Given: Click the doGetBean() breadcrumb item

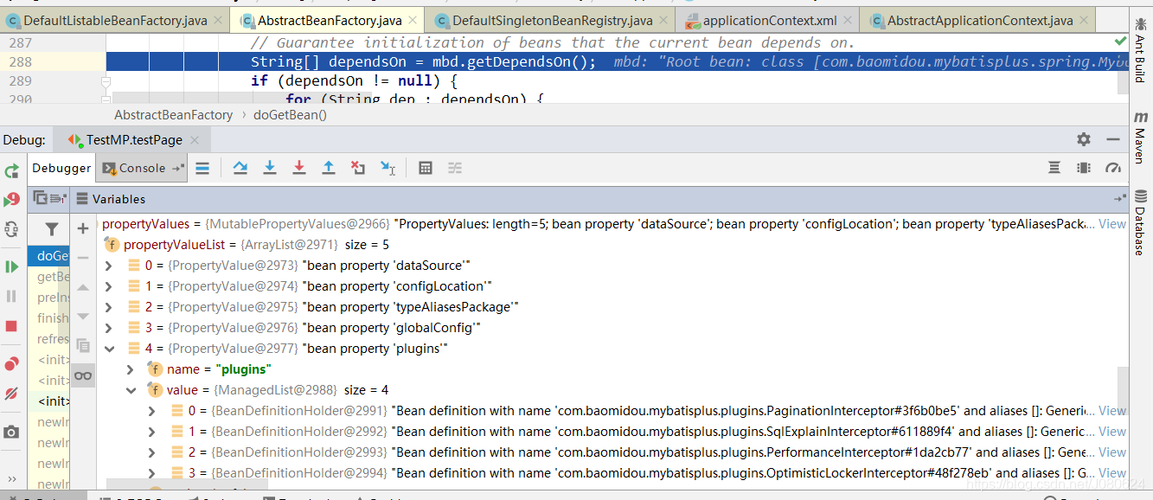Looking at the screenshot, I should pos(290,115).
